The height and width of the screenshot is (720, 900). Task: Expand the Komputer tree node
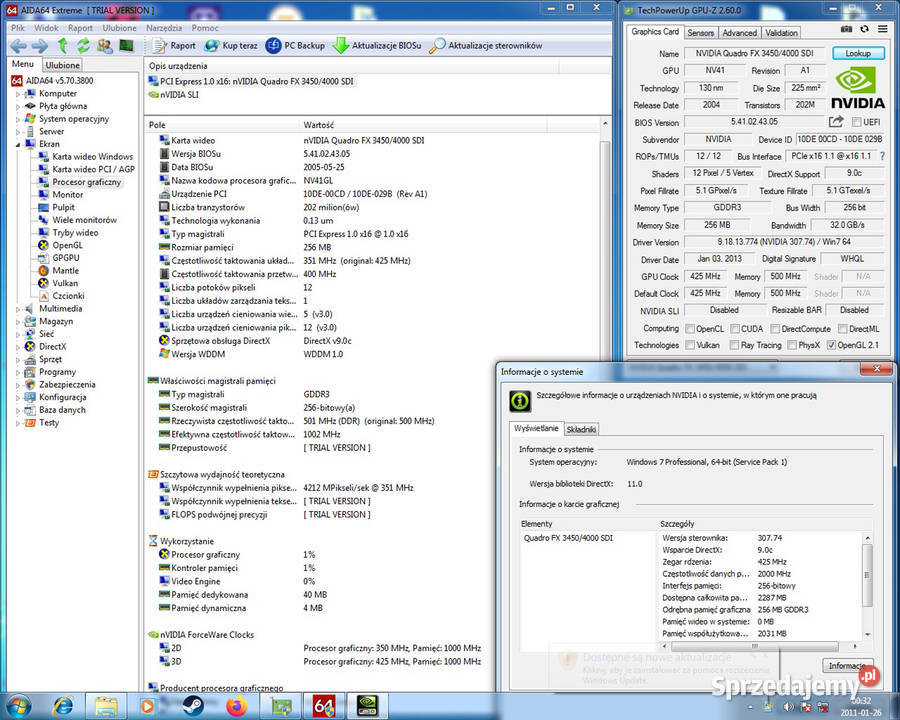click(18, 94)
